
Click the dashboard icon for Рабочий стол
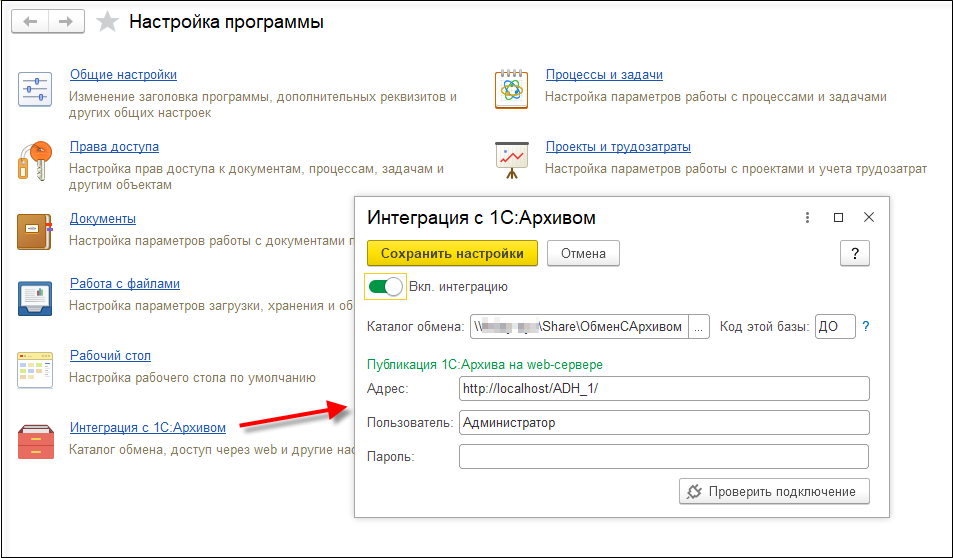click(35, 370)
